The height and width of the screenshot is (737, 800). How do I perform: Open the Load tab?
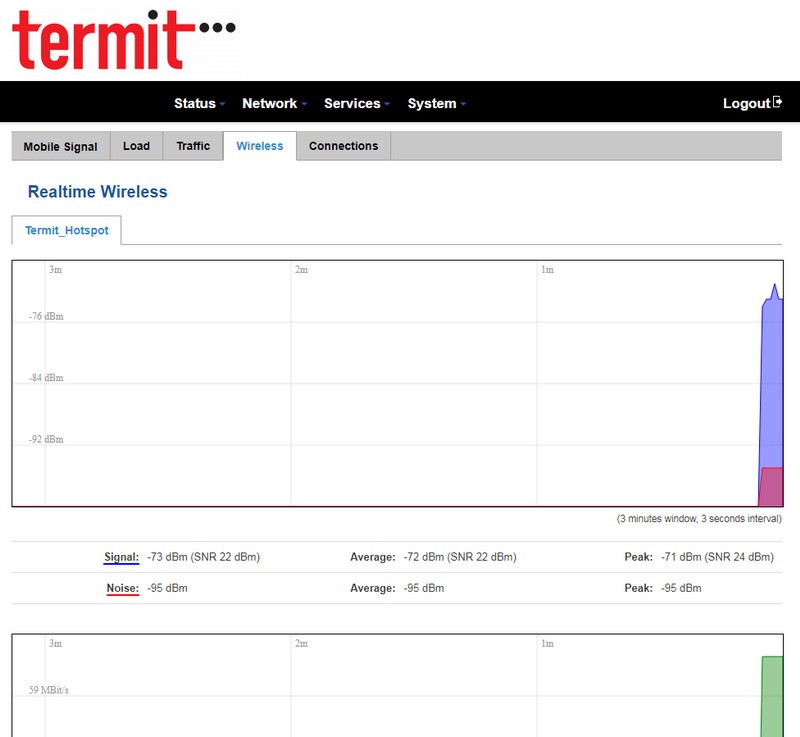136,146
